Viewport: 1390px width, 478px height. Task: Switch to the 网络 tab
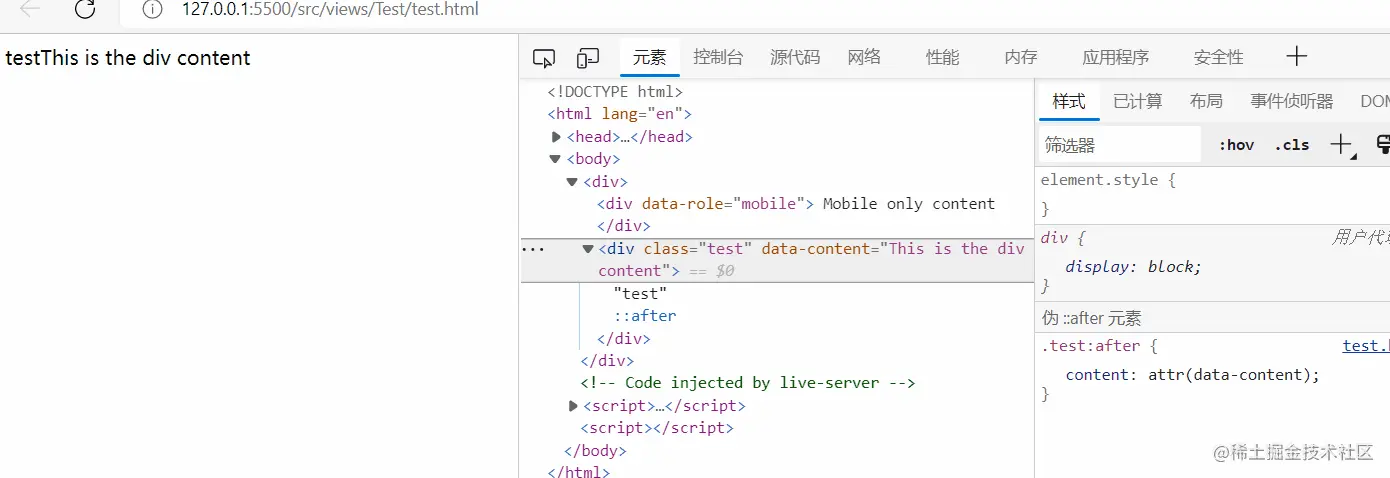point(864,58)
